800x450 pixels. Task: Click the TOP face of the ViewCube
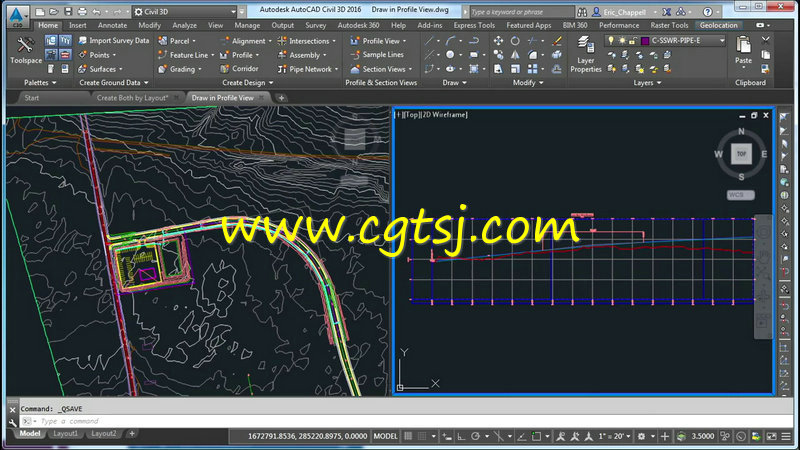coord(741,154)
